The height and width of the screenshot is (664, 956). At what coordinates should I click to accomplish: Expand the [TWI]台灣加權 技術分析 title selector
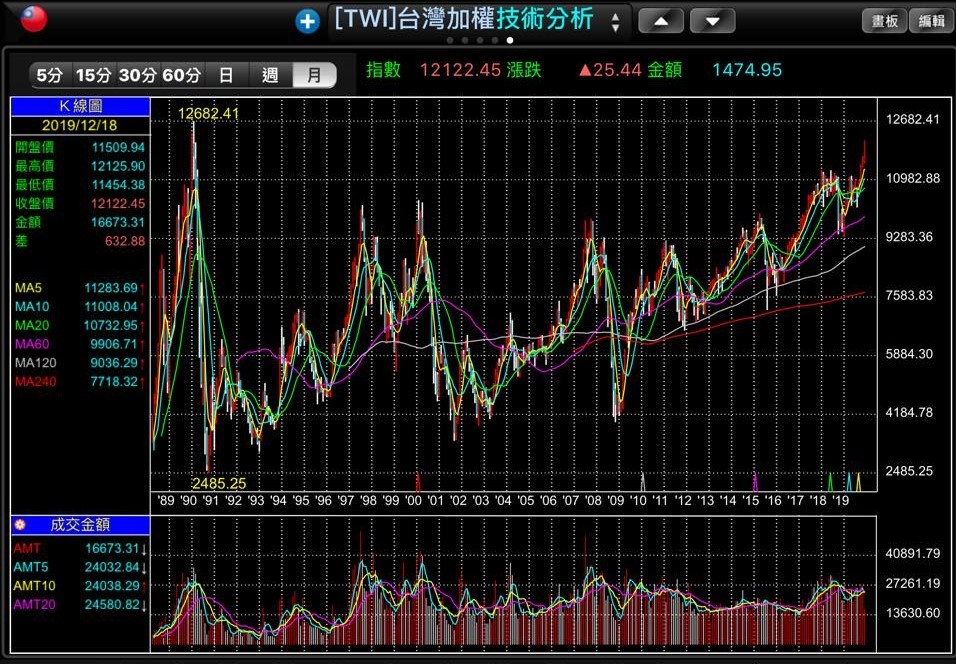(x=464, y=19)
